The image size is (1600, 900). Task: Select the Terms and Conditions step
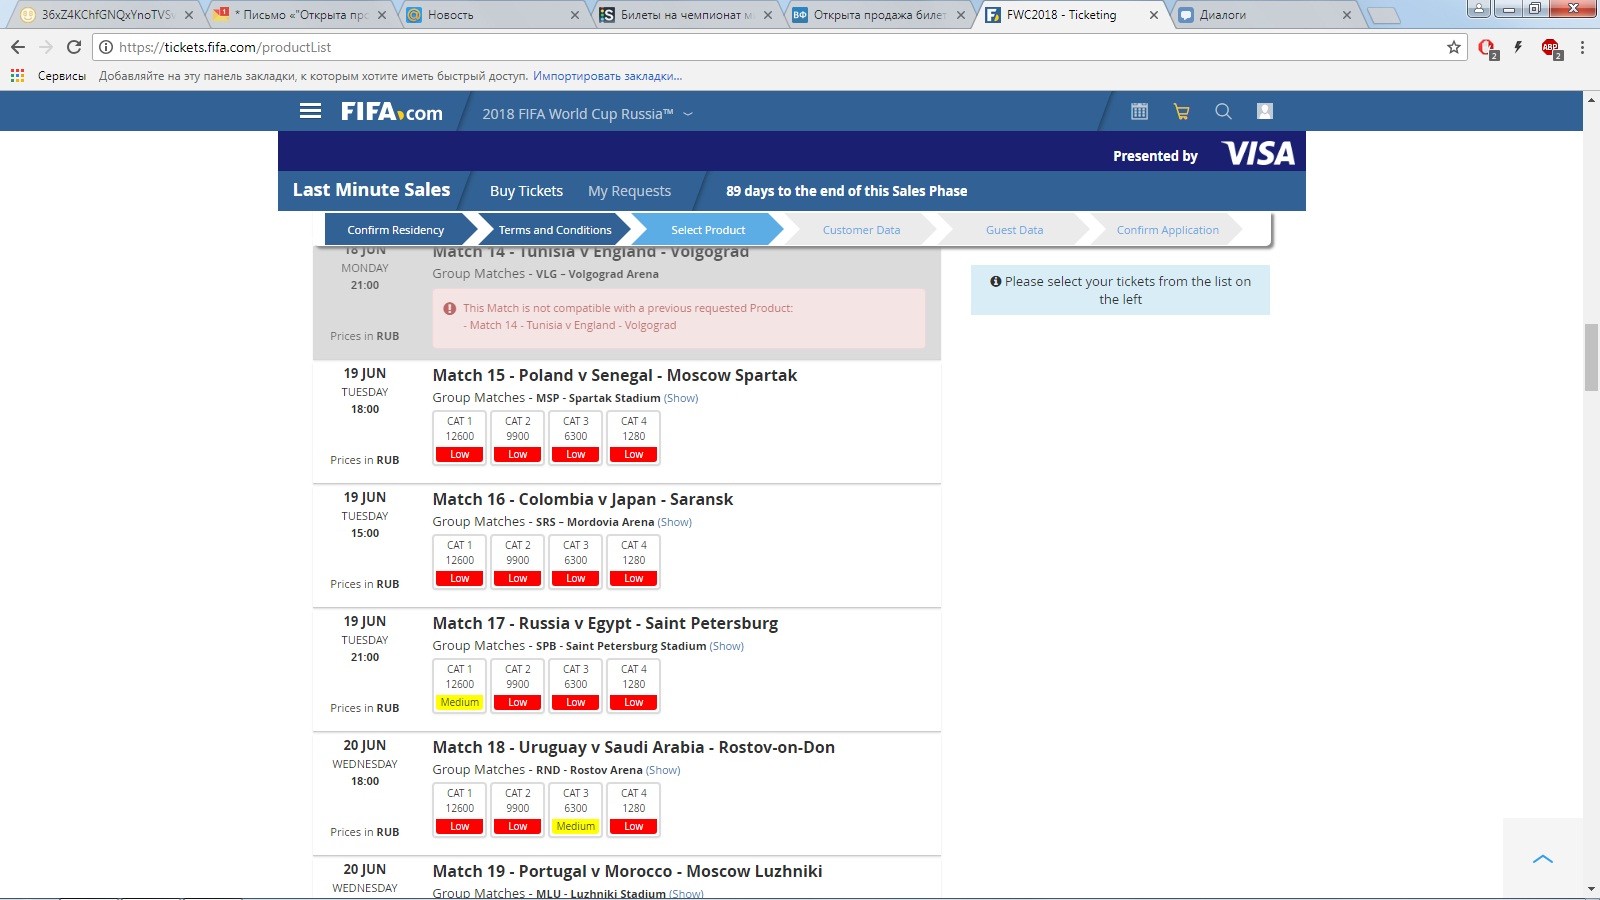click(555, 229)
